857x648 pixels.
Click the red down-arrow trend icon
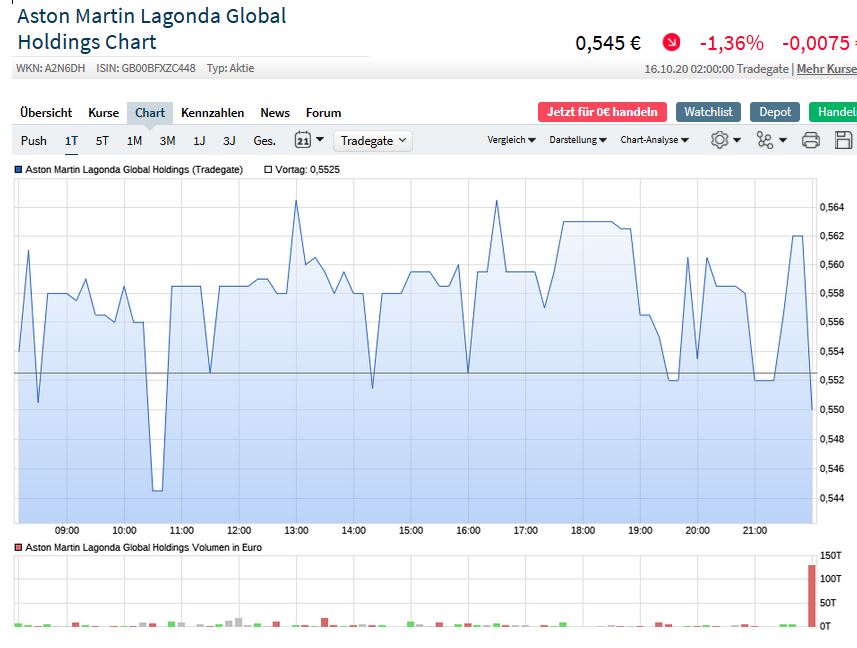coord(671,42)
